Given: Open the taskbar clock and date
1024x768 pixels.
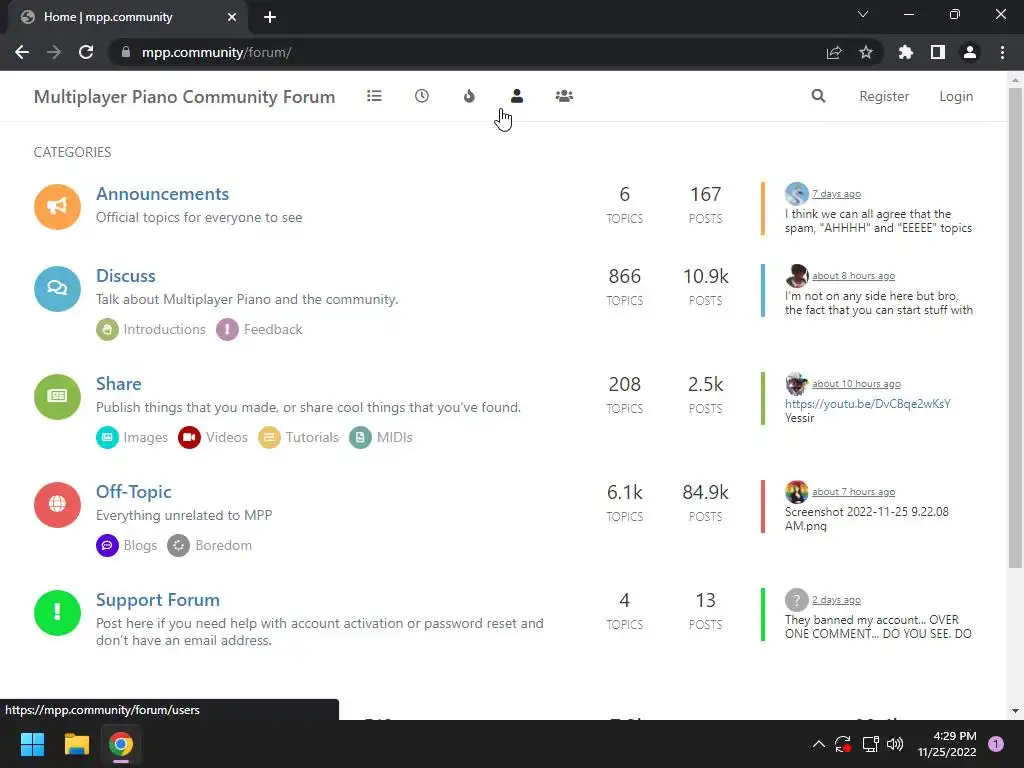Looking at the screenshot, I should click(x=947, y=744).
